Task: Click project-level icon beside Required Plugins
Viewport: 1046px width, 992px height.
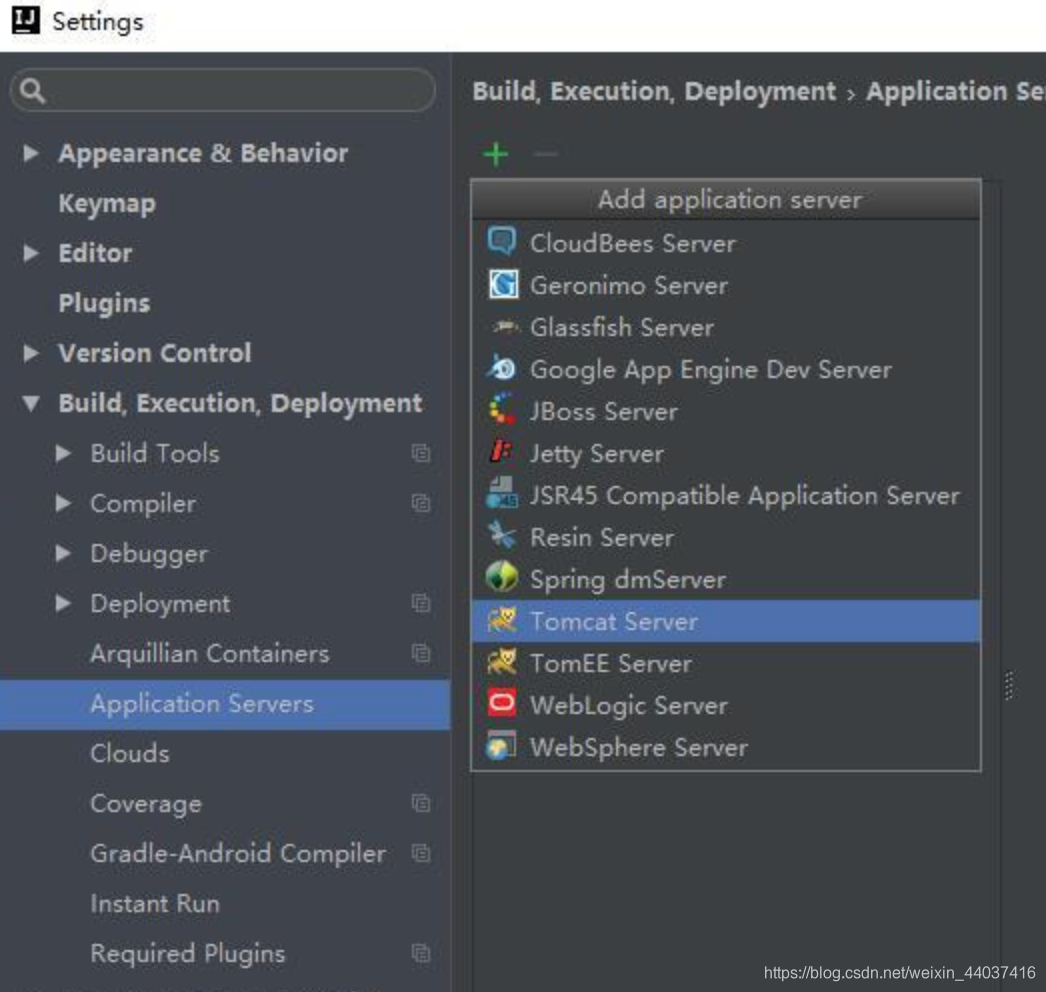Action: click(421, 953)
